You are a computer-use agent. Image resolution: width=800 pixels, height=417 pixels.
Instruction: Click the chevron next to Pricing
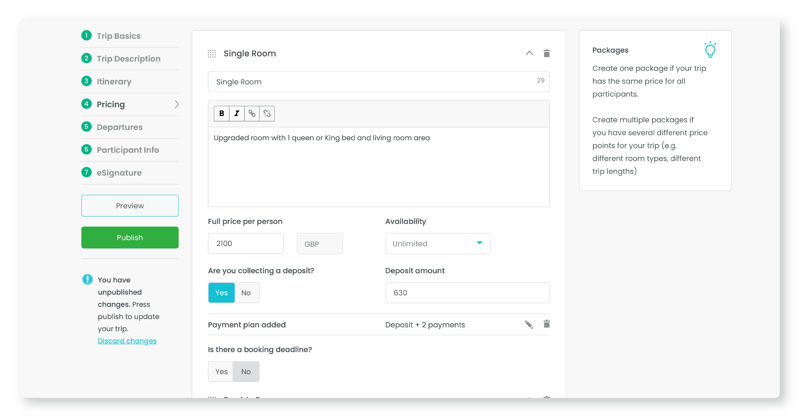click(177, 104)
